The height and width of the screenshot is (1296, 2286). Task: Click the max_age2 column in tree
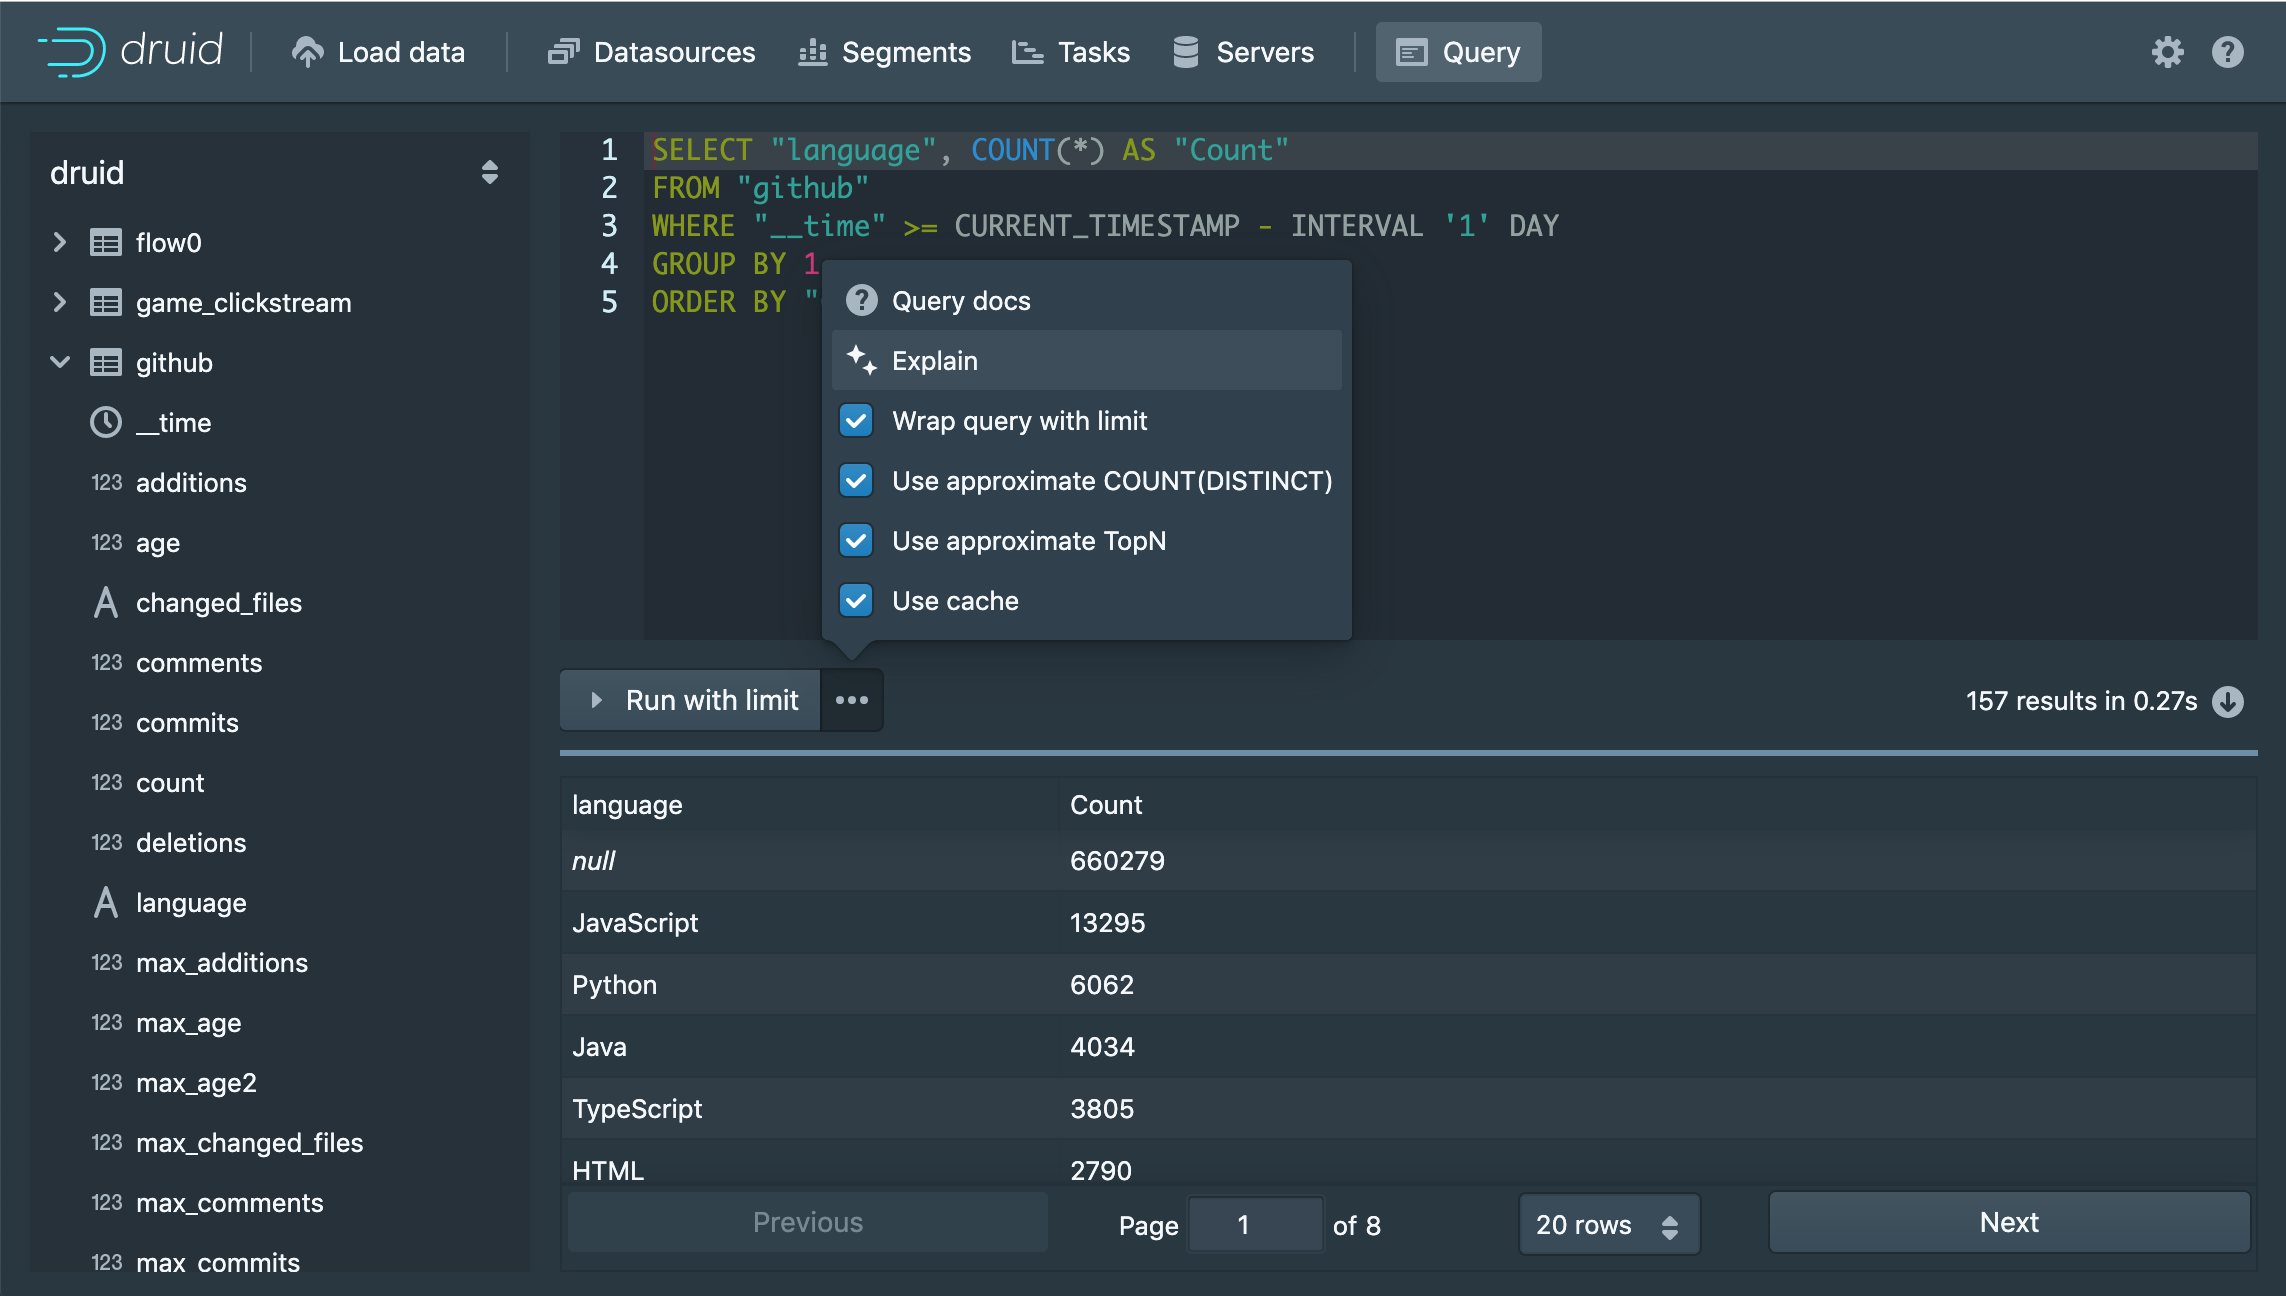click(196, 1082)
